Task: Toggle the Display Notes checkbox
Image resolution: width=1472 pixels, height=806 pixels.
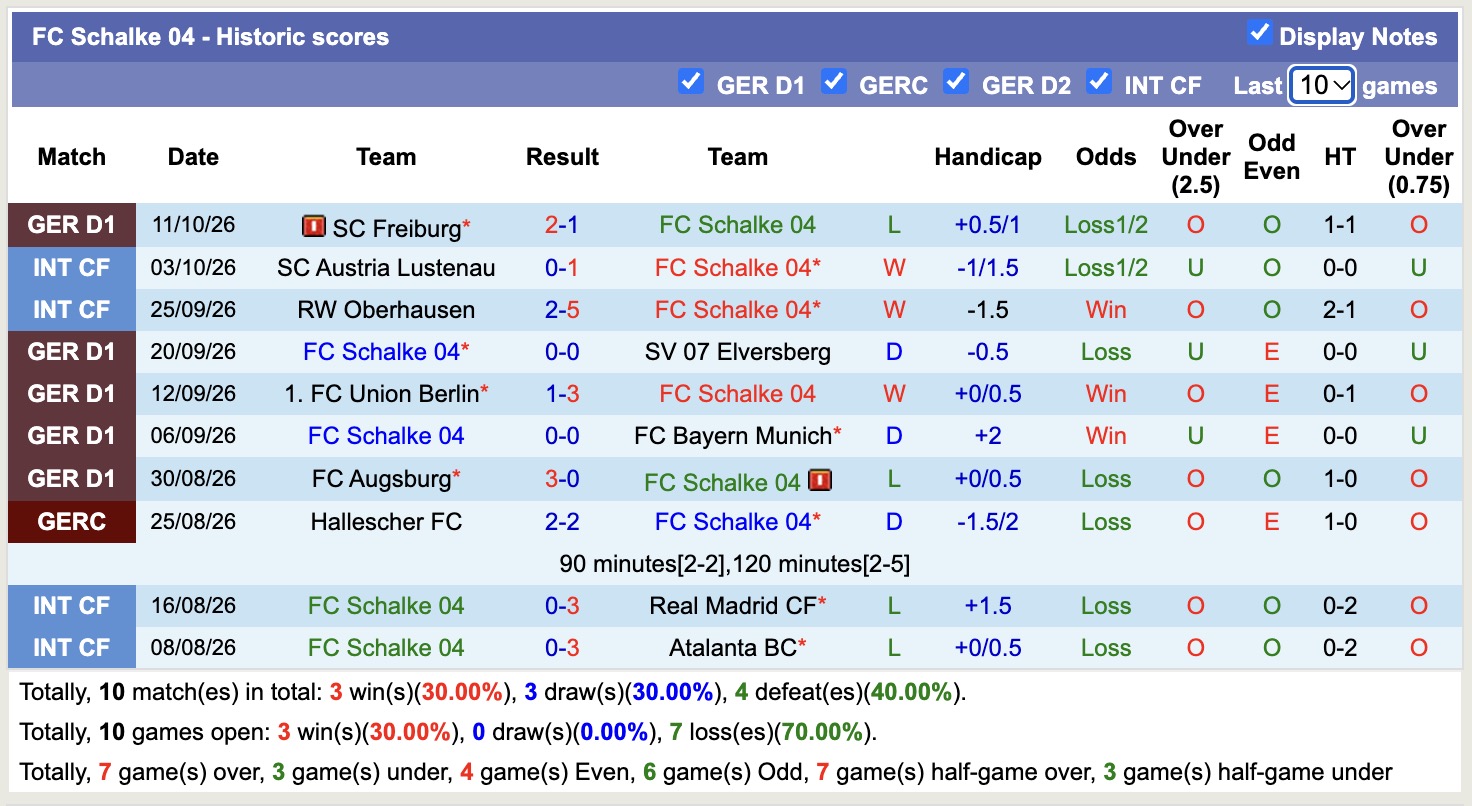Action: coord(1259,33)
